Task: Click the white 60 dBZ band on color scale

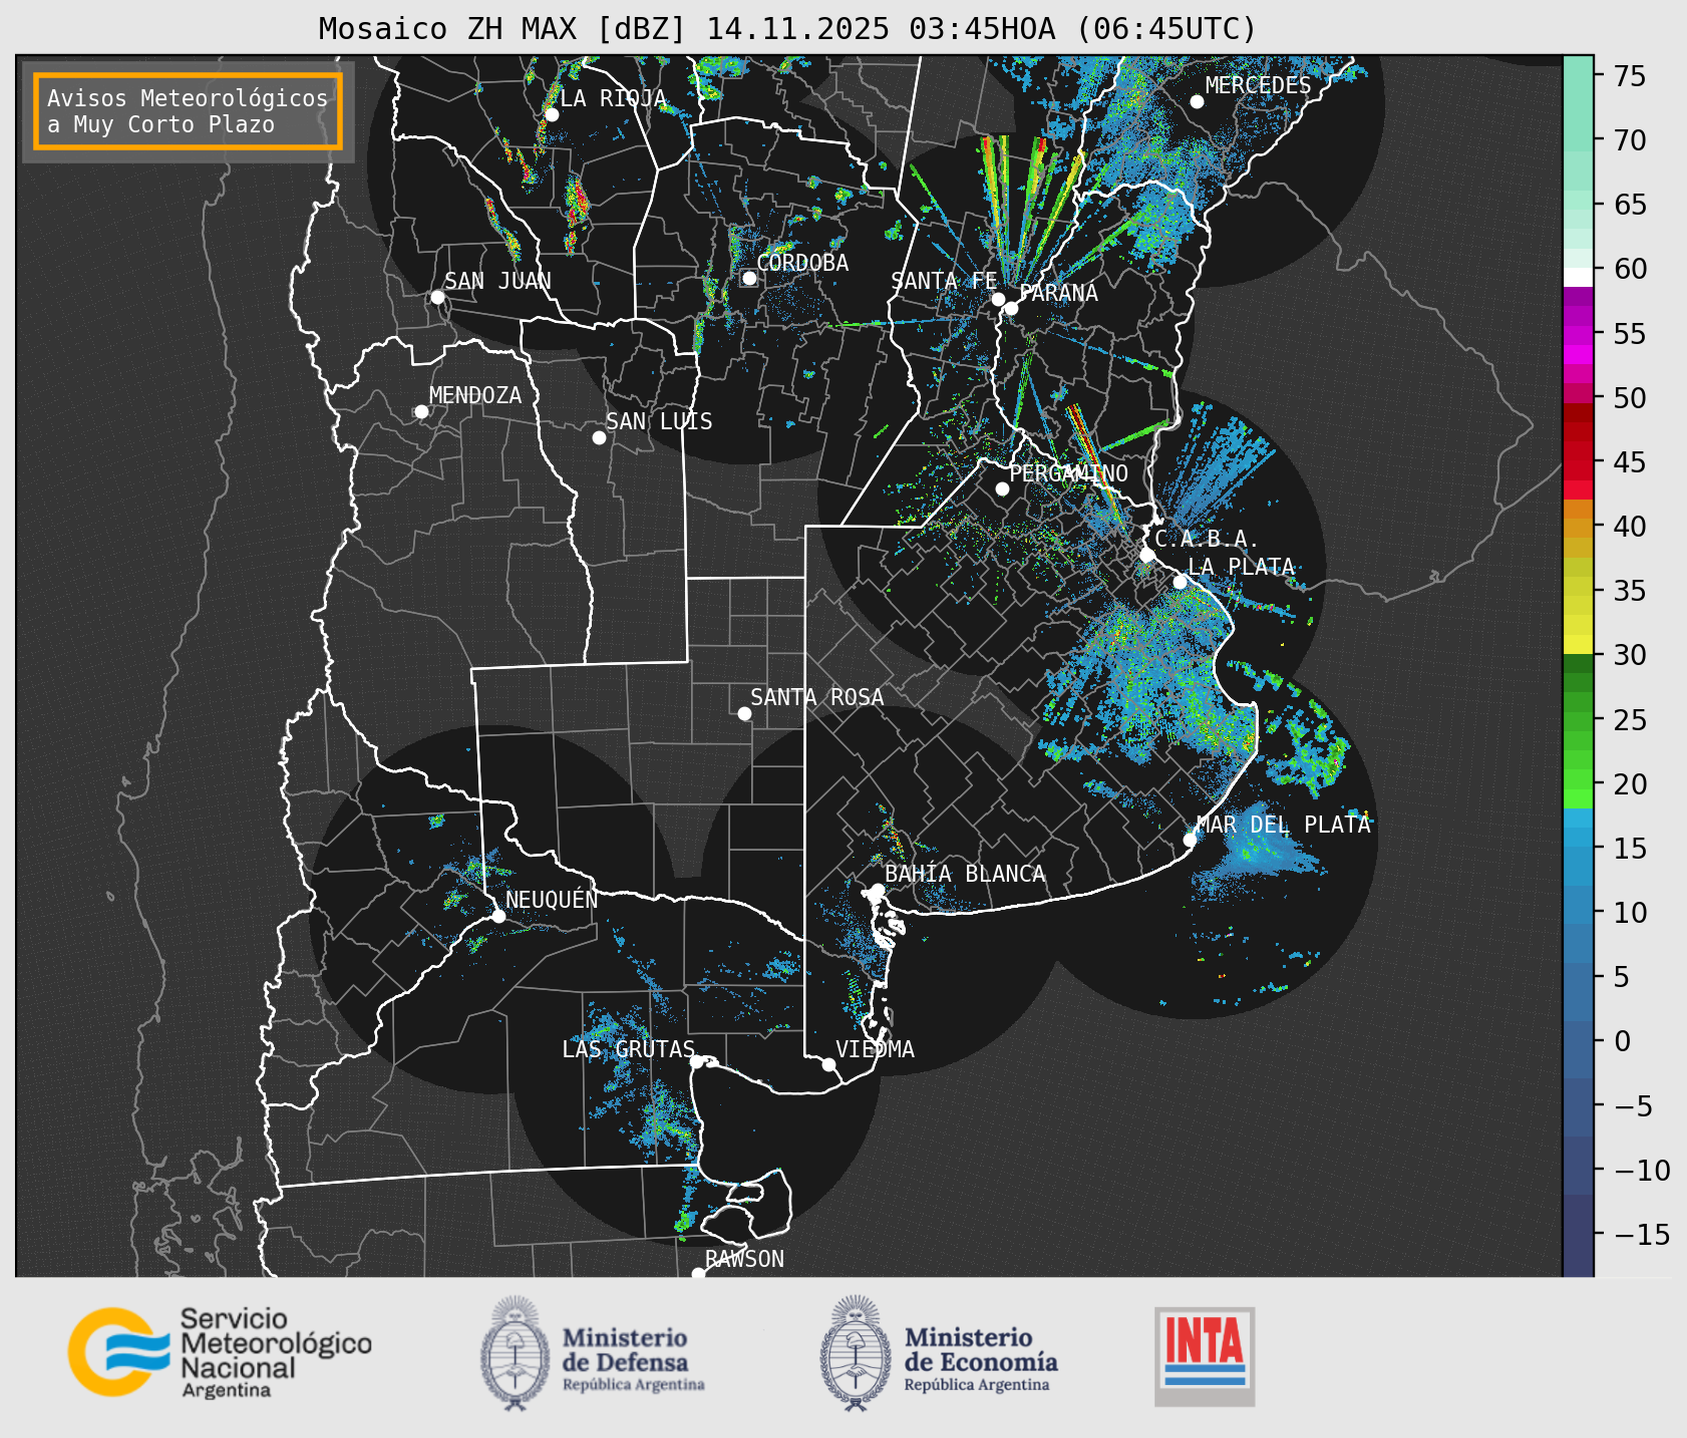Action: click(x=1577, y=276)
